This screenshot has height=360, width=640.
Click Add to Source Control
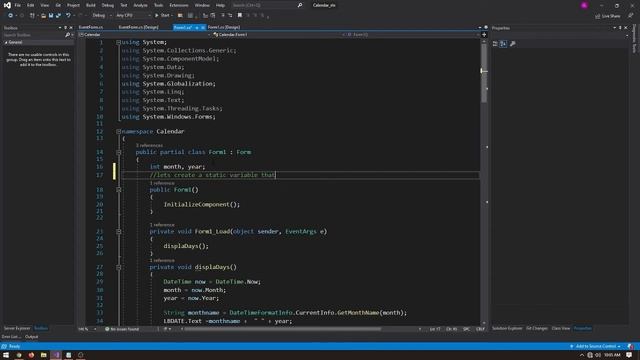click(596, 346)
